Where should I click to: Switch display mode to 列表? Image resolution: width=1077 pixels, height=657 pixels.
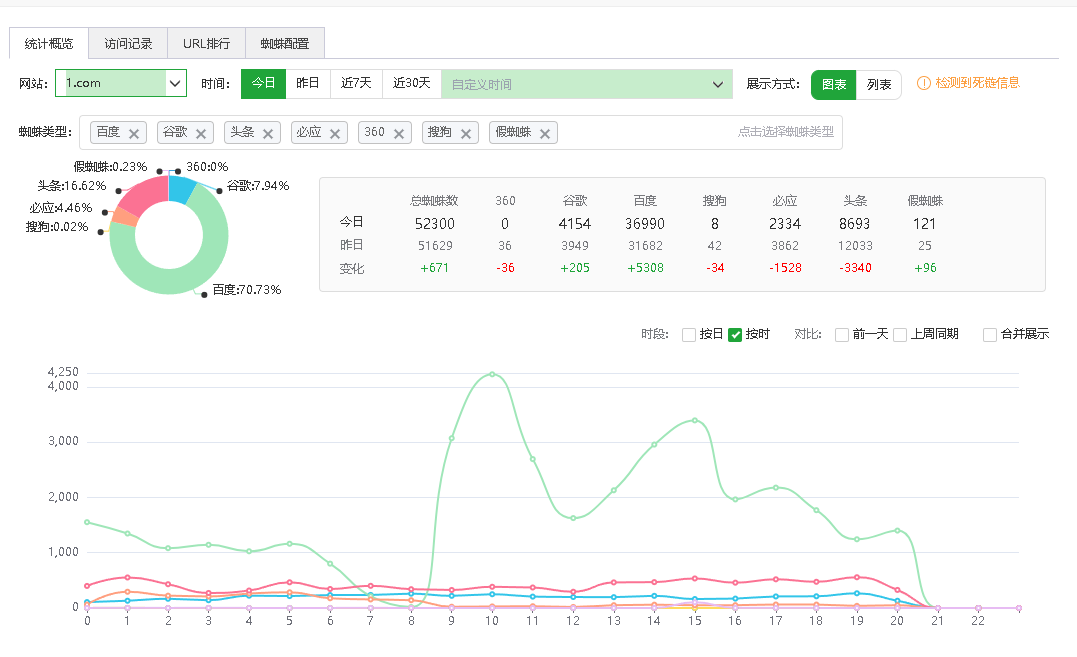point(878,84)
